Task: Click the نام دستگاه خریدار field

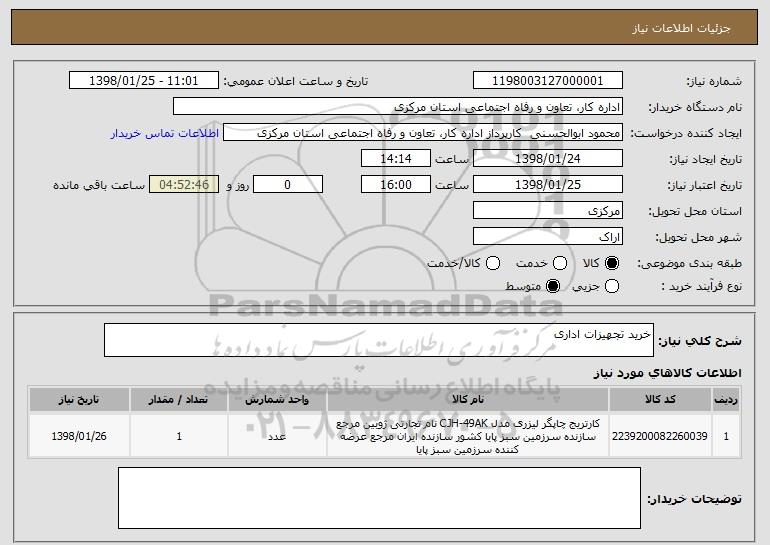Action: pyautogui.click(x=398, y=107)
